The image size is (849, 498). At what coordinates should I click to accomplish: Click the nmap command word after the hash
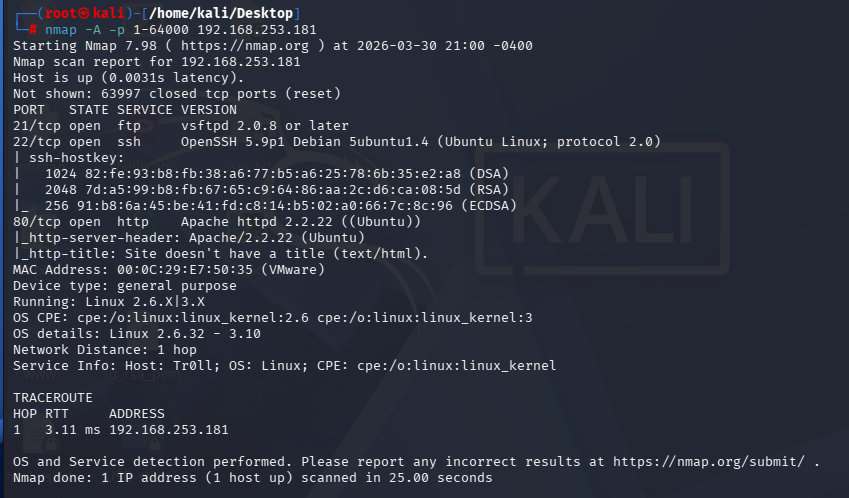[61, 30]
